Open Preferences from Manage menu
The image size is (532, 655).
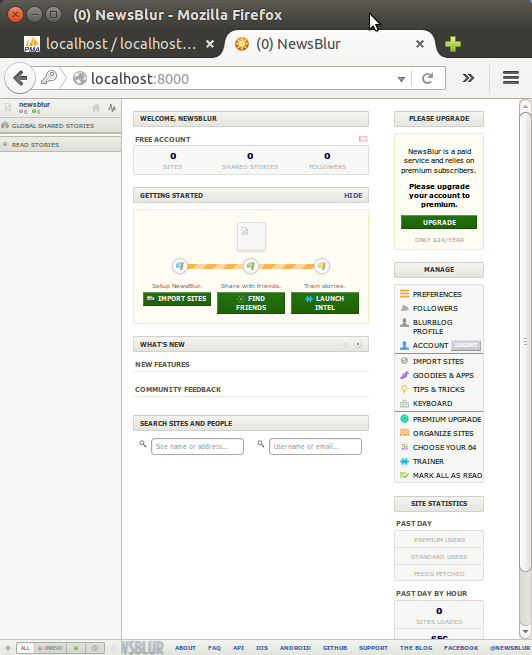(438, 294)
